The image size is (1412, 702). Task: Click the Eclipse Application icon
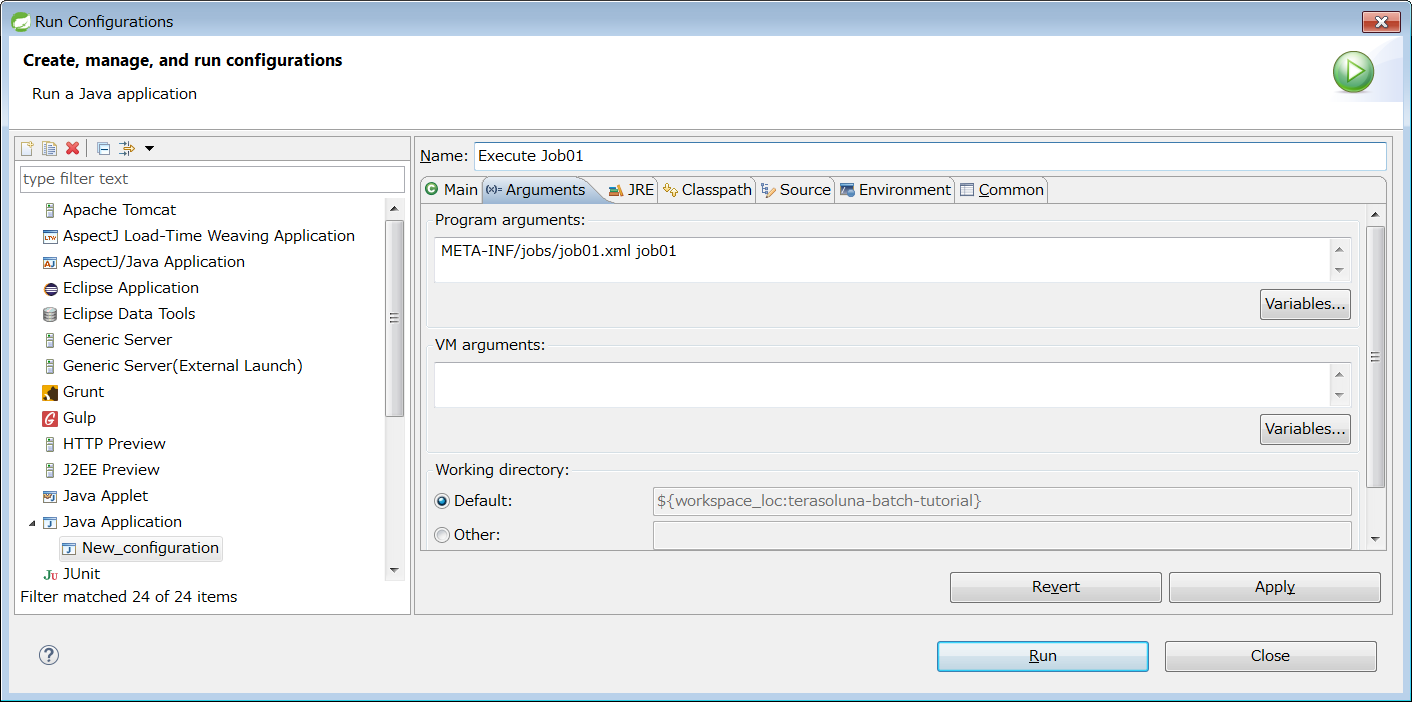[50, 288]
